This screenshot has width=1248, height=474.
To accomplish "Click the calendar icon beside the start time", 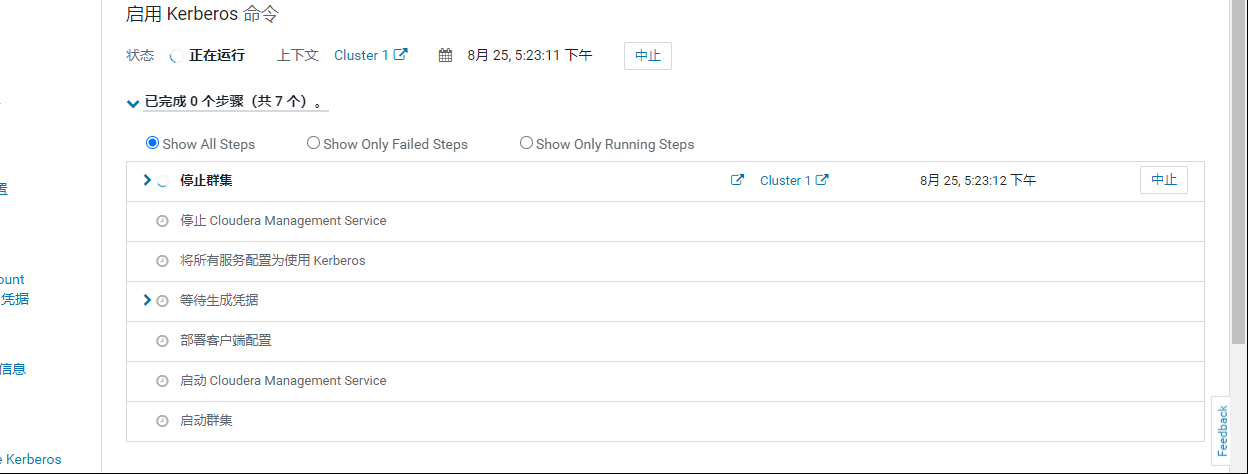I will [446, 56].
